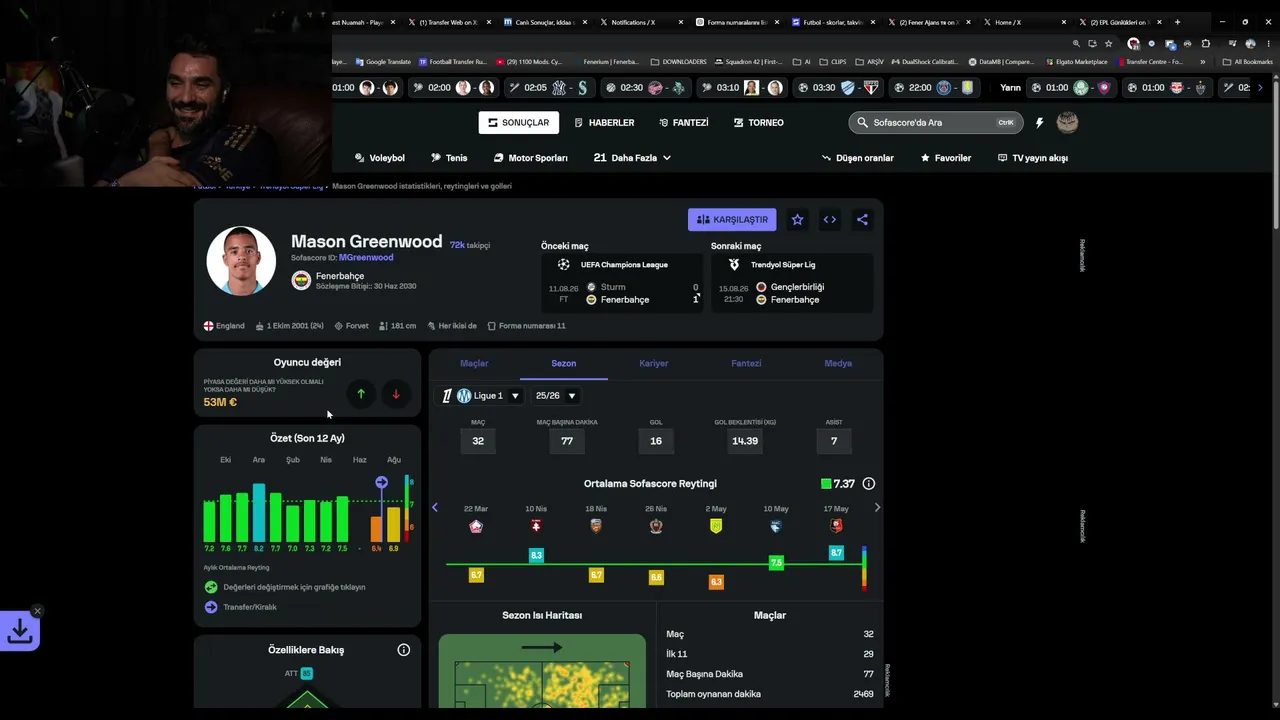Viewport: 1280px width, 720px height.
Task: Open the Google Translate bookmark
Action: click(382, 62)
